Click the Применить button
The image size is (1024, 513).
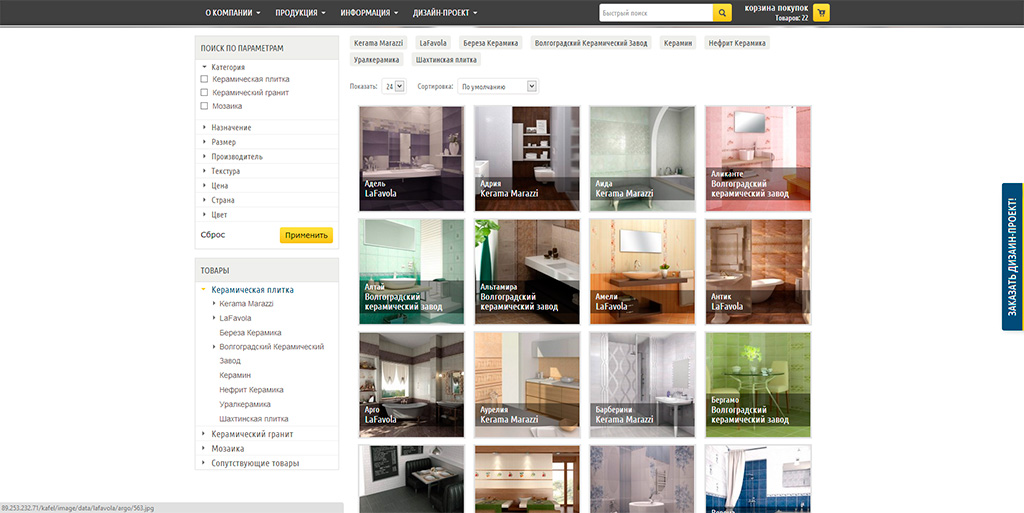[306, 235]
